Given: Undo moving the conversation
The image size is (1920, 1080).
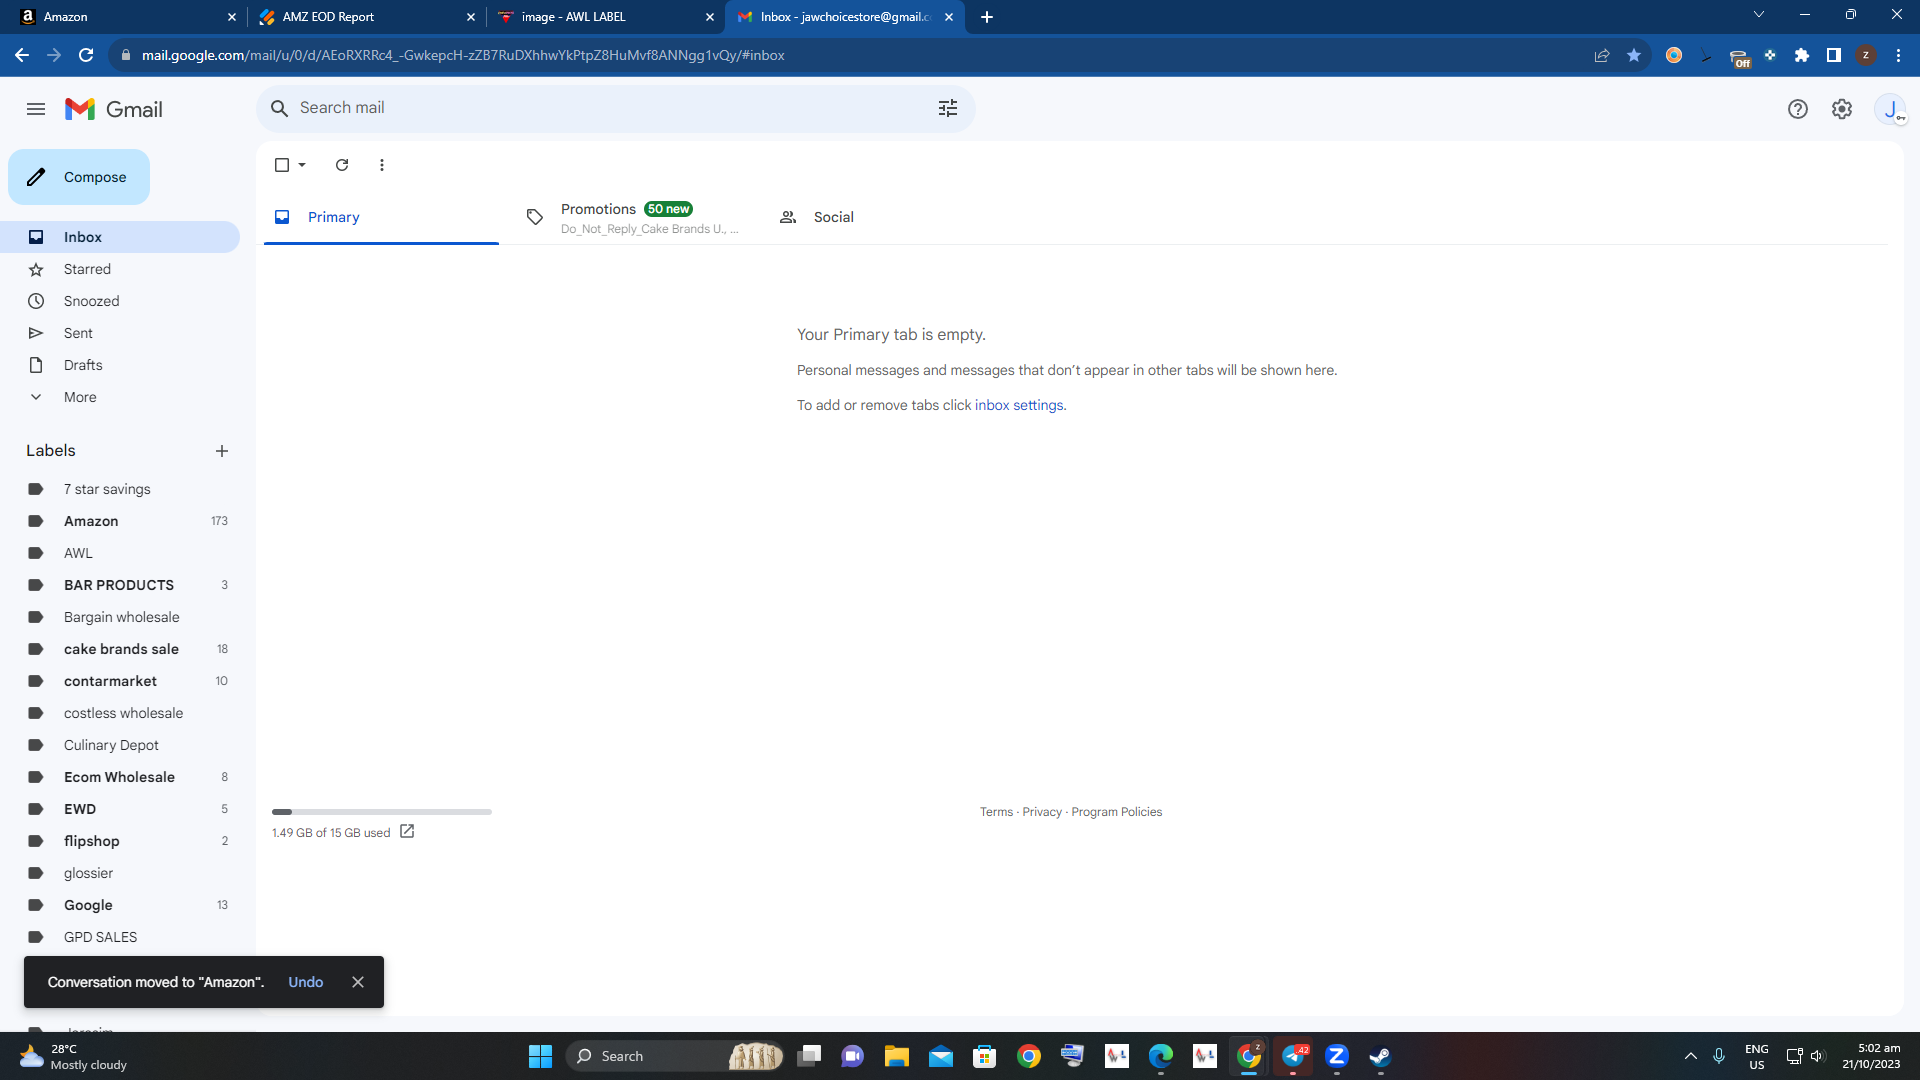Looking at the screenshot, I should pyautogui.click(x=306, y=982).
